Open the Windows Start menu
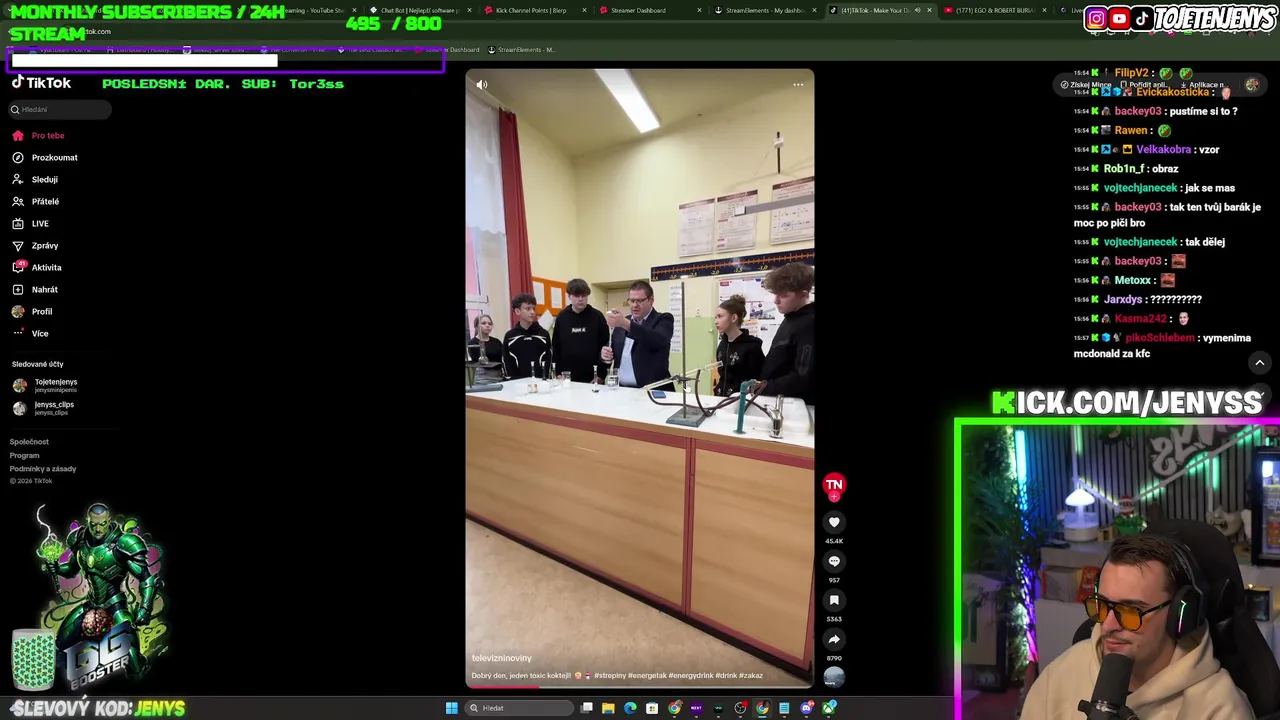This screenshot has width=1280, height=720. tap(452, 708)
